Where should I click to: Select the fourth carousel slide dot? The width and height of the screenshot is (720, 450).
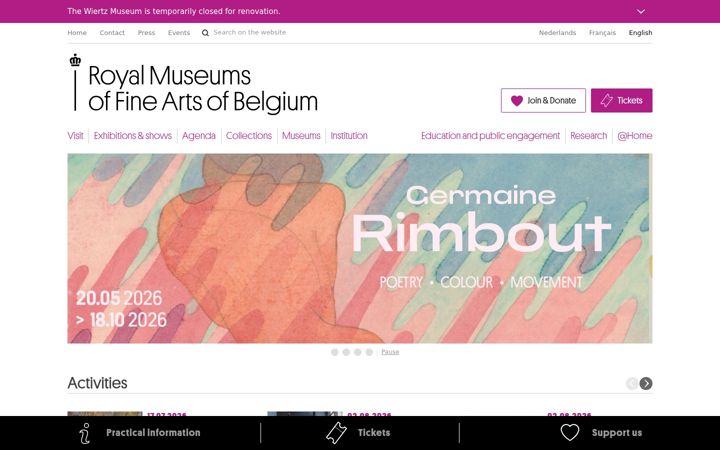tap(369, 352)
